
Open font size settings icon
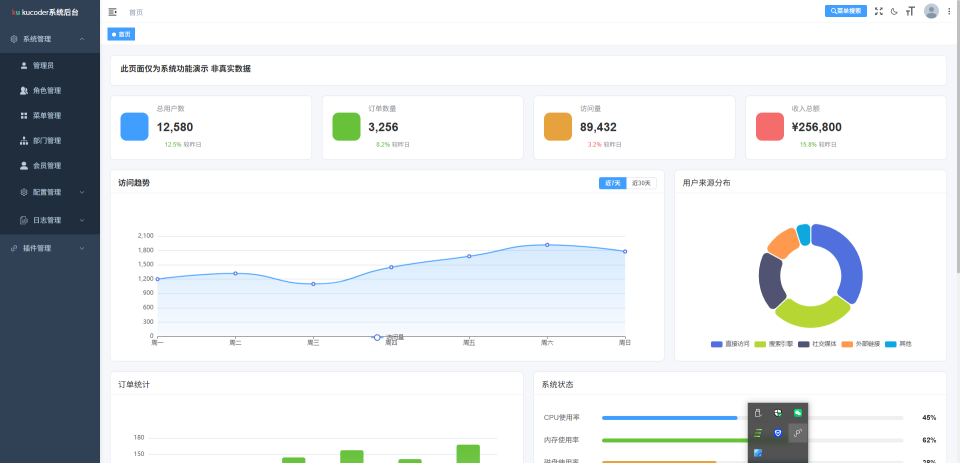pos(910,11)
